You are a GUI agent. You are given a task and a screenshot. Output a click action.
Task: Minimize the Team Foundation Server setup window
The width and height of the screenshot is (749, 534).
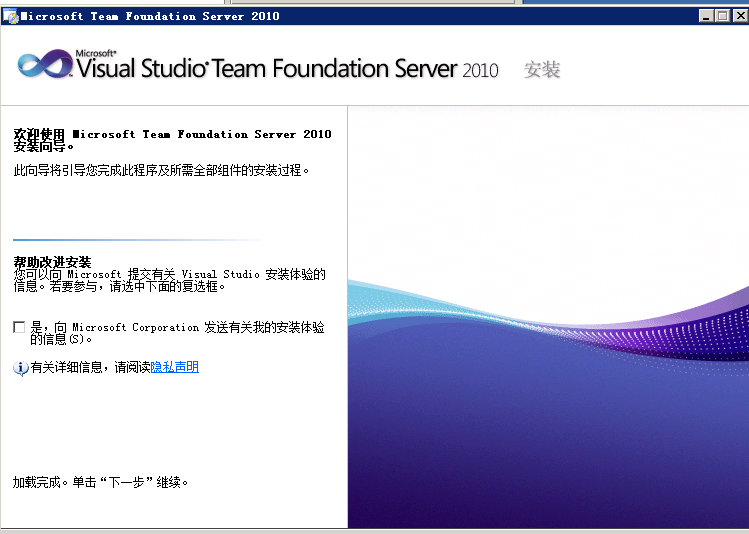click(706, 16)
